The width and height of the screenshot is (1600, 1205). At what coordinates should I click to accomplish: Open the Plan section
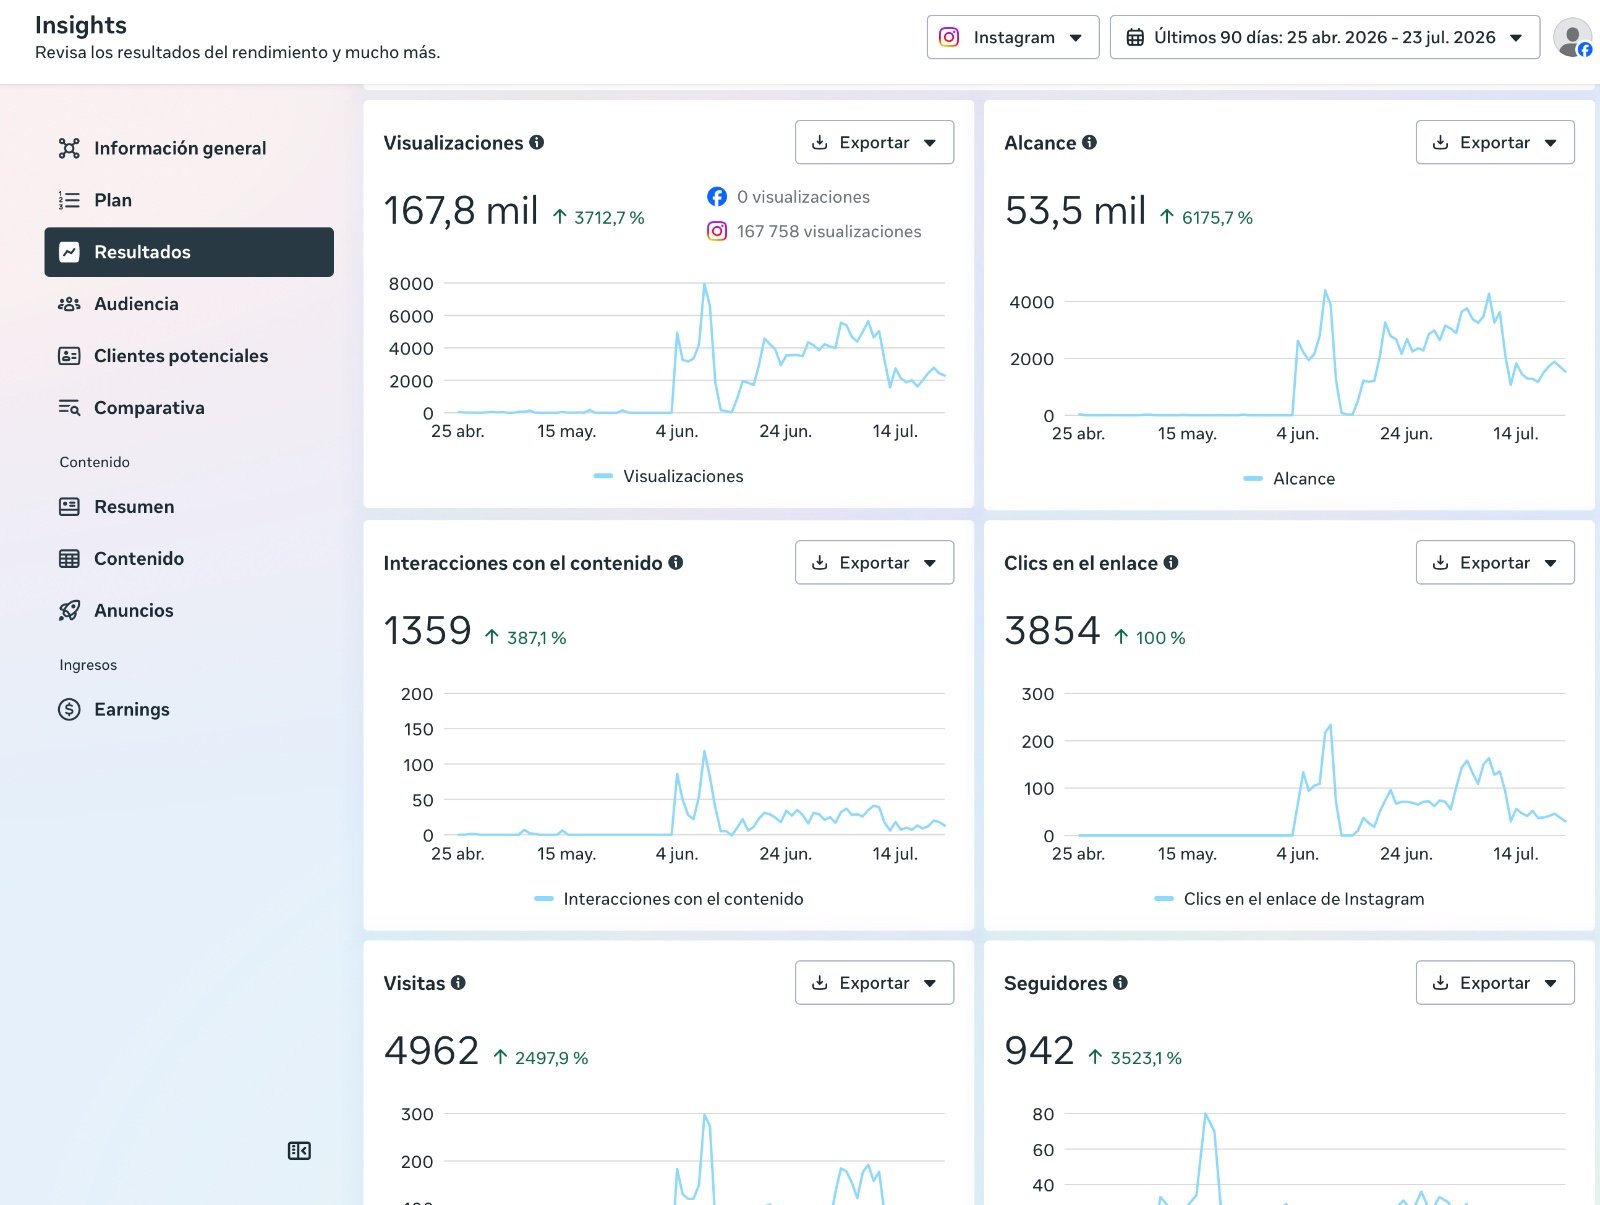pos(189,200)
